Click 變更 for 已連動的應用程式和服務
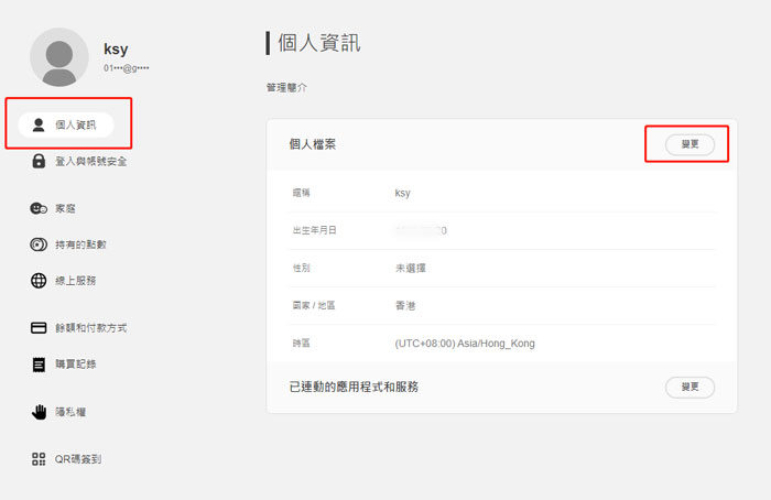This screenshot has width=771, height=500. [x=690, y=387]
